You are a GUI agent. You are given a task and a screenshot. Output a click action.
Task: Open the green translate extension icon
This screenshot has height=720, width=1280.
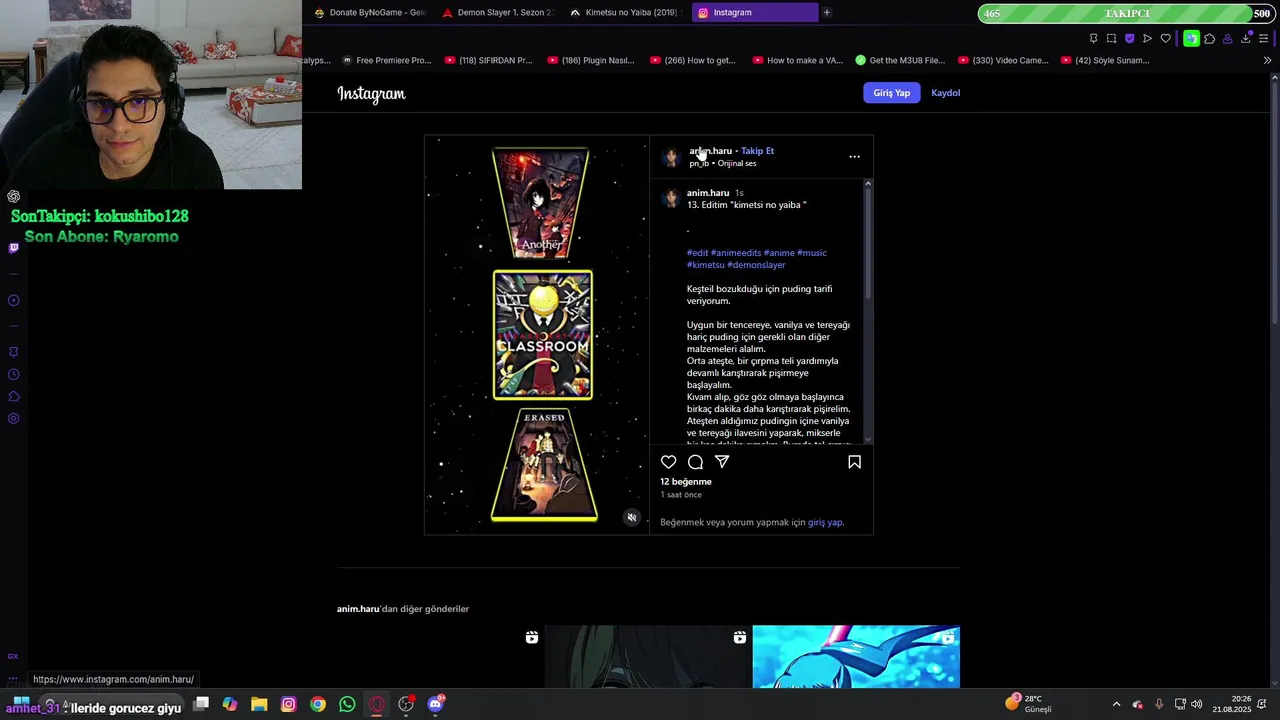(1191, 39)
